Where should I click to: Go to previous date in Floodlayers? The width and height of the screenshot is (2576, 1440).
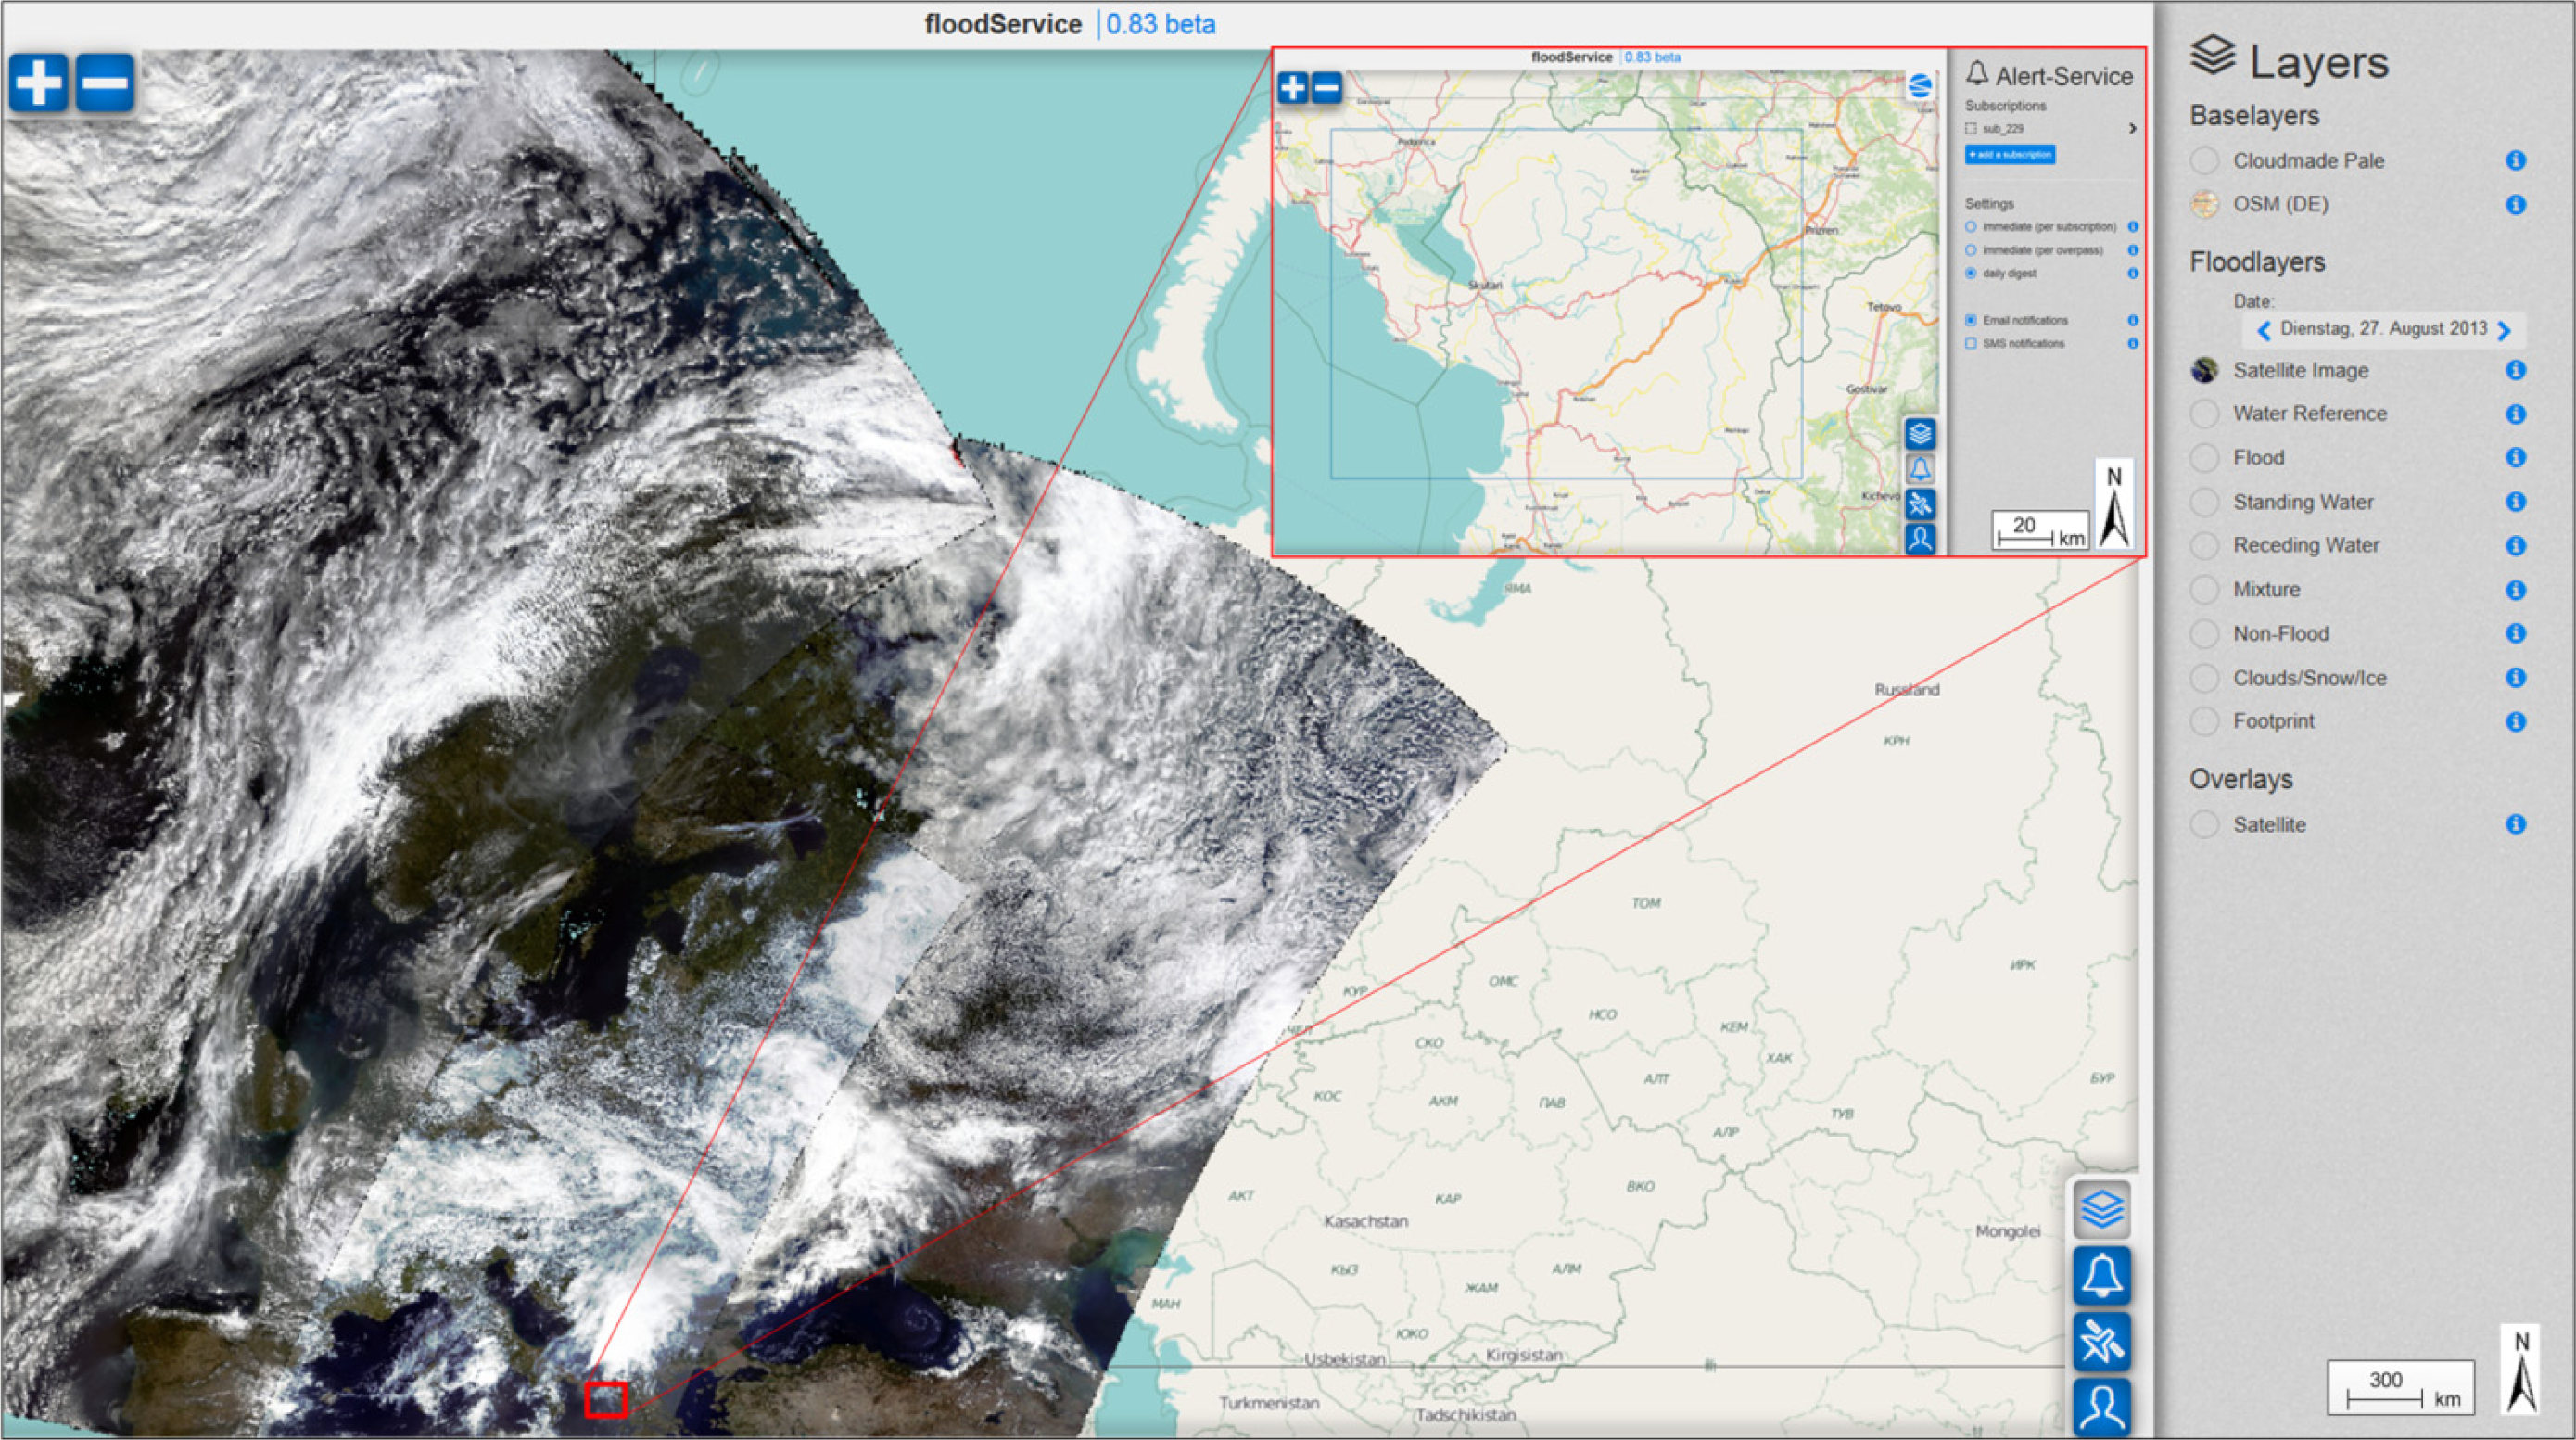tap(2264, 330)
